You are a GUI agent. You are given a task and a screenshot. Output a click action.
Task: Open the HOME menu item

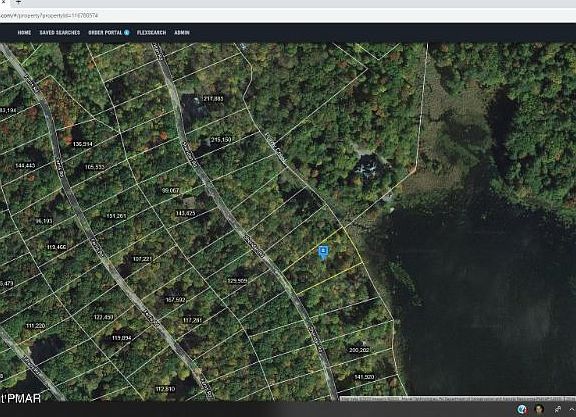(24, 32)
